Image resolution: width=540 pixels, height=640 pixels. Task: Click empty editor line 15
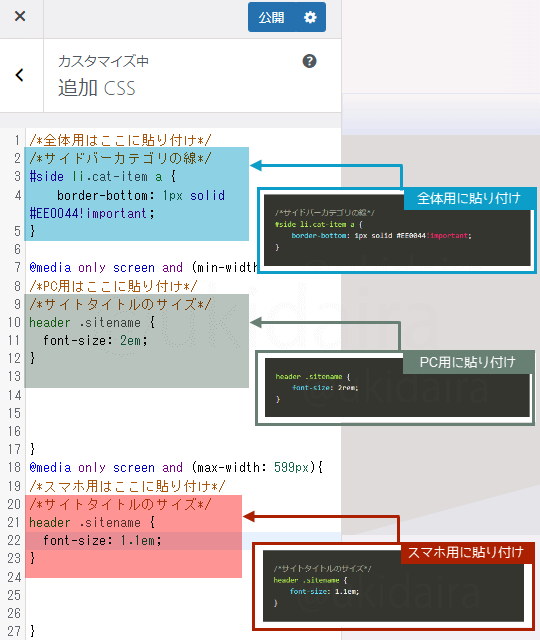click(x=183, y=413)
